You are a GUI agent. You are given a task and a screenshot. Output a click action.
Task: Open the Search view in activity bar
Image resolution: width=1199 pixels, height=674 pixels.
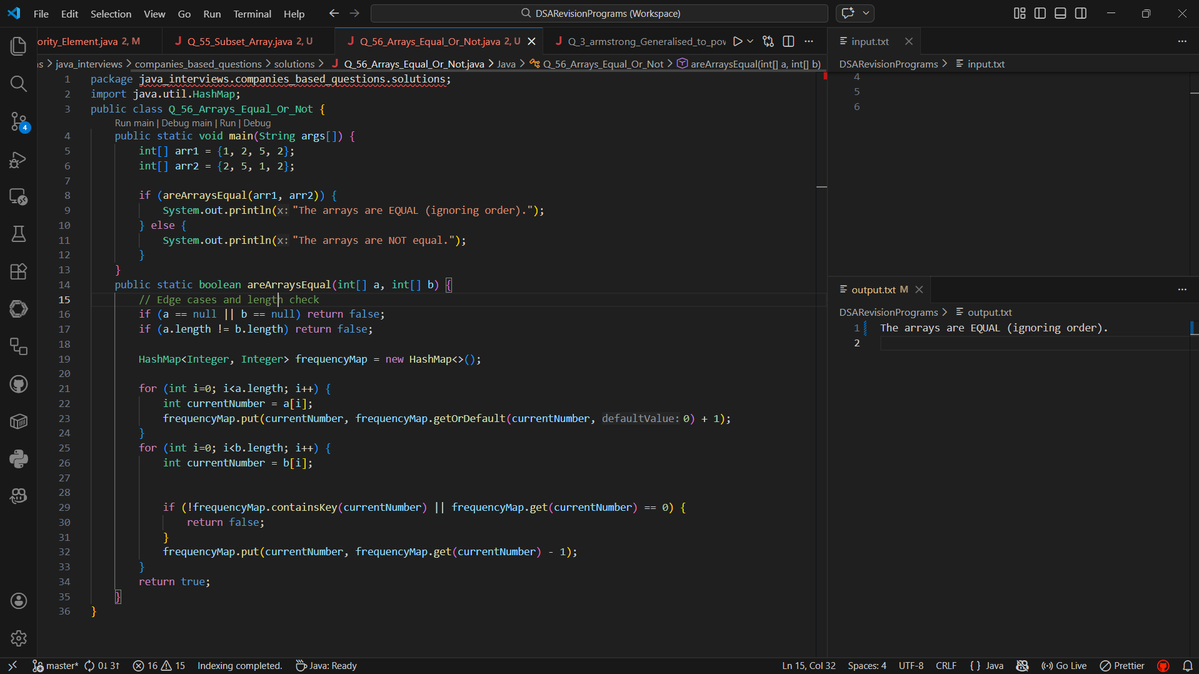click(18, 83)
